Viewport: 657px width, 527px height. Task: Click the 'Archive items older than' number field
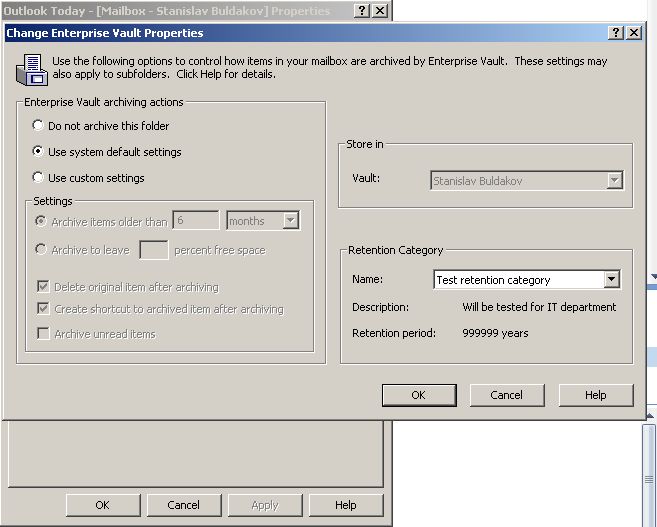click(195, 221)
